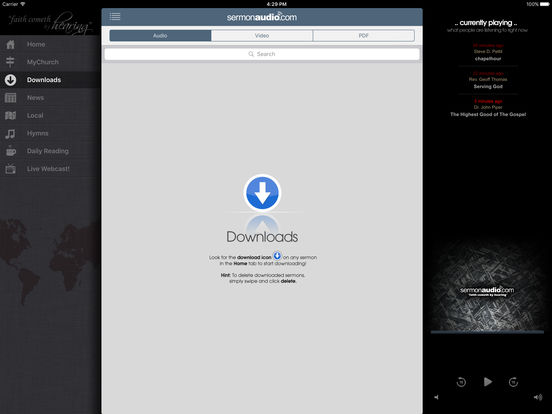
Task: Click the playback progress bar
Action: pyautogui.click(x=487, y=332)
